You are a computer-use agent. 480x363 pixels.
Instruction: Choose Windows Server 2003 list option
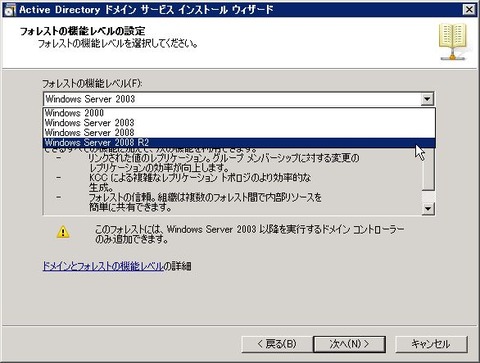click(x=239, y=123)
